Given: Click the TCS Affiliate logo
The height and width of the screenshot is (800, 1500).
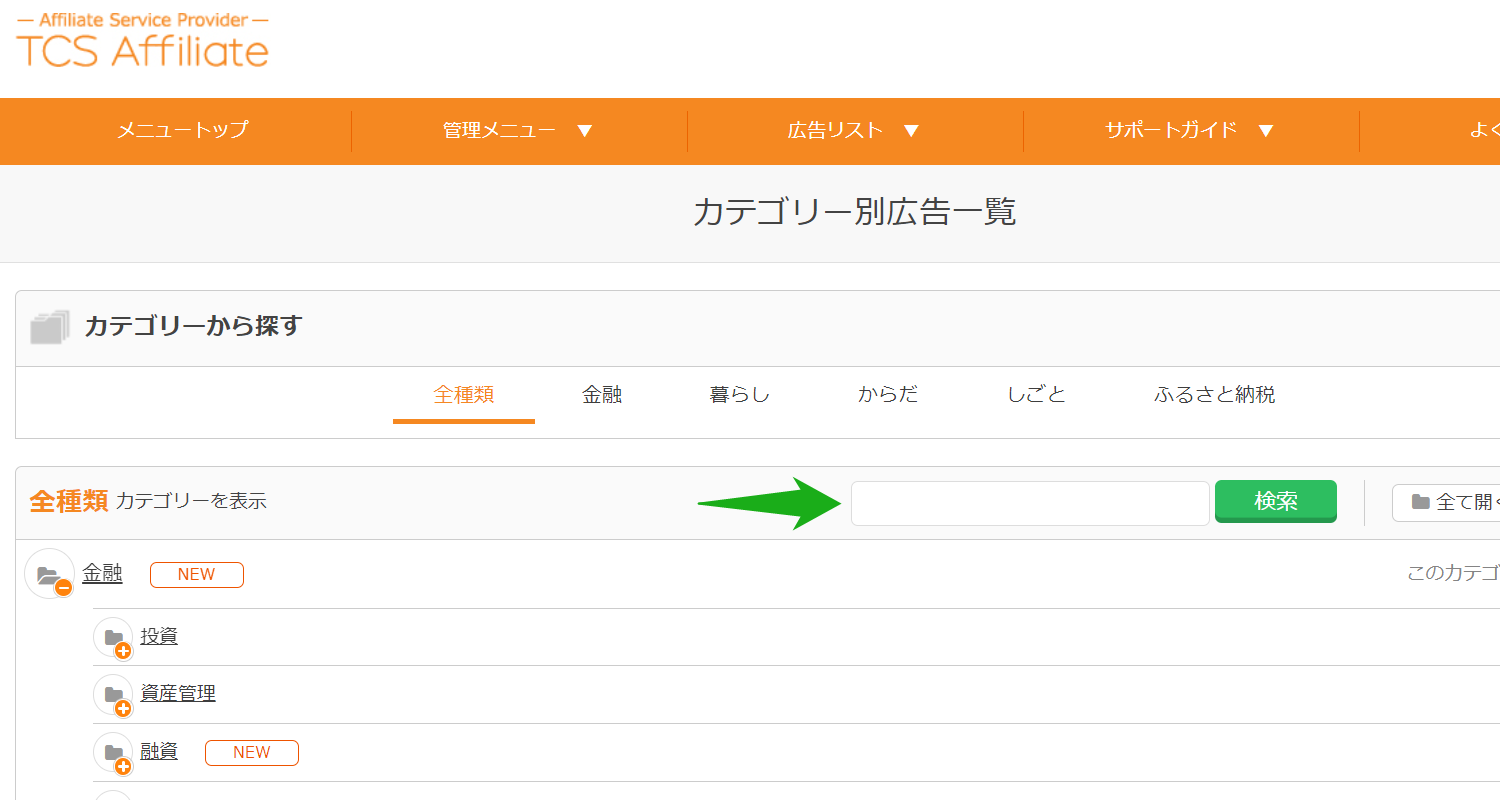Looking at the screenshot, I should [142, 40].
